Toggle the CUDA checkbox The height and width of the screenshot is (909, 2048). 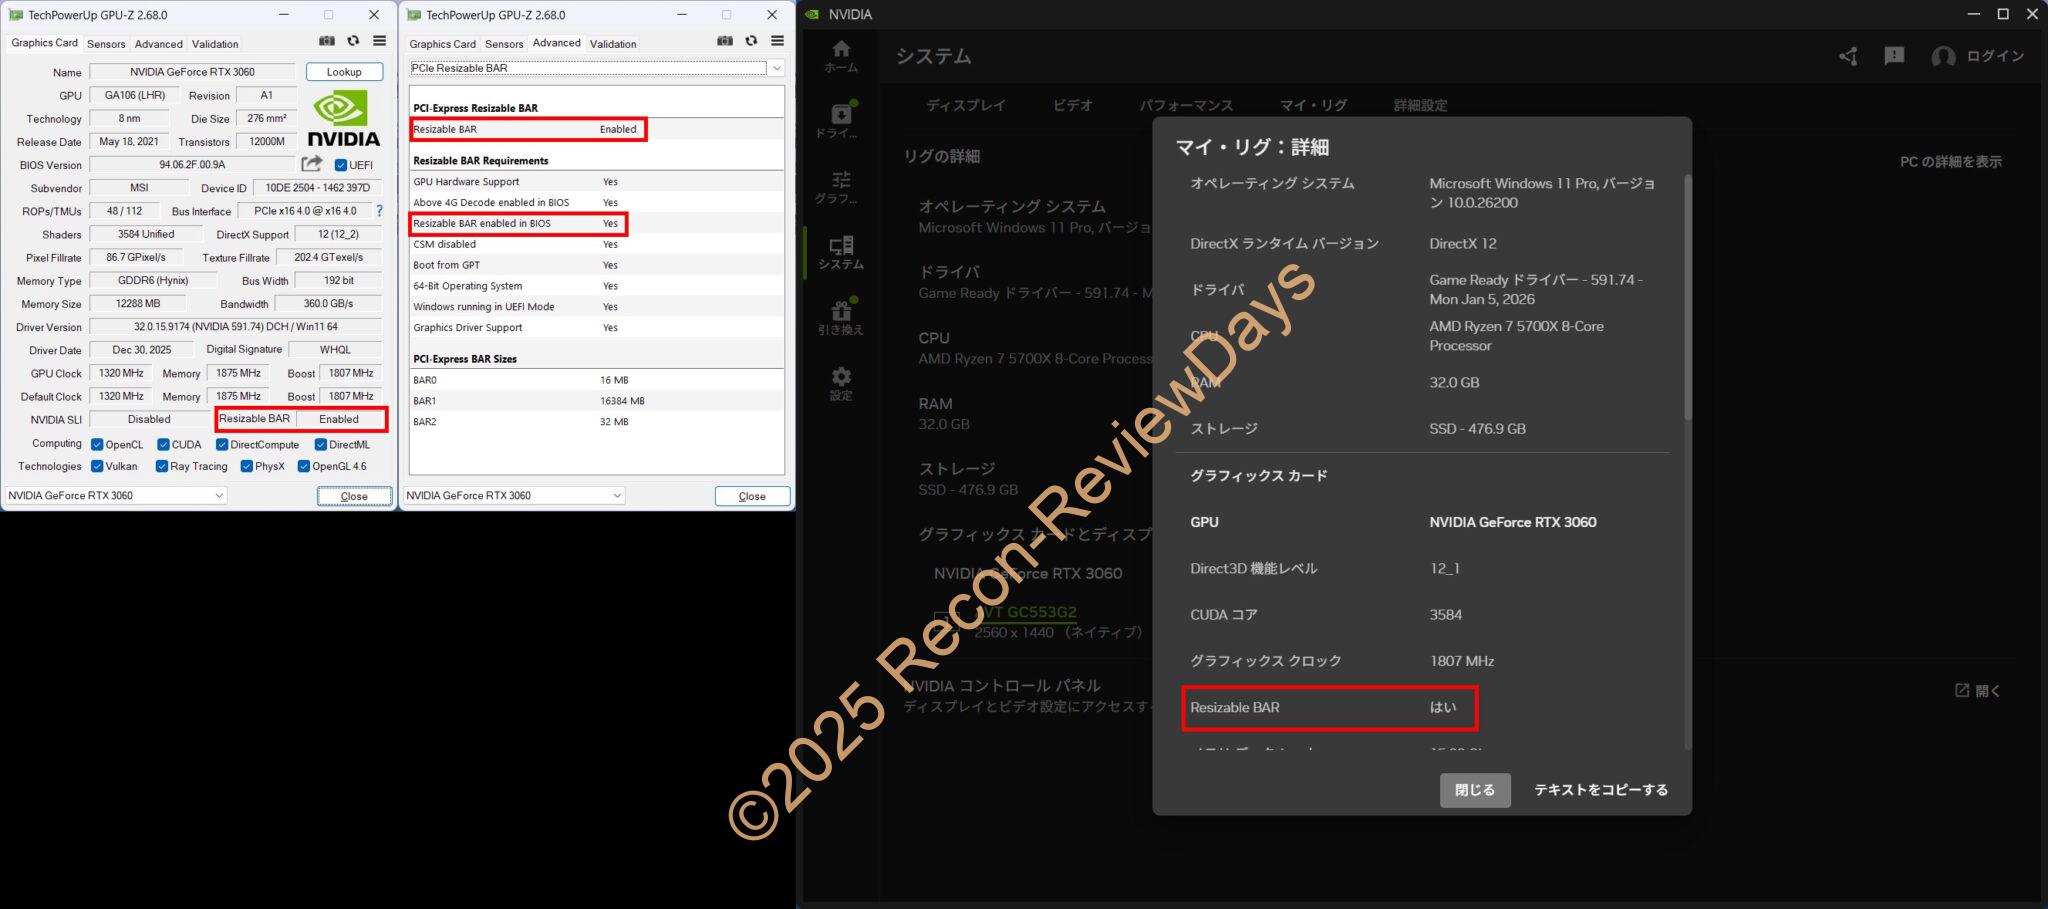[163, 445]
